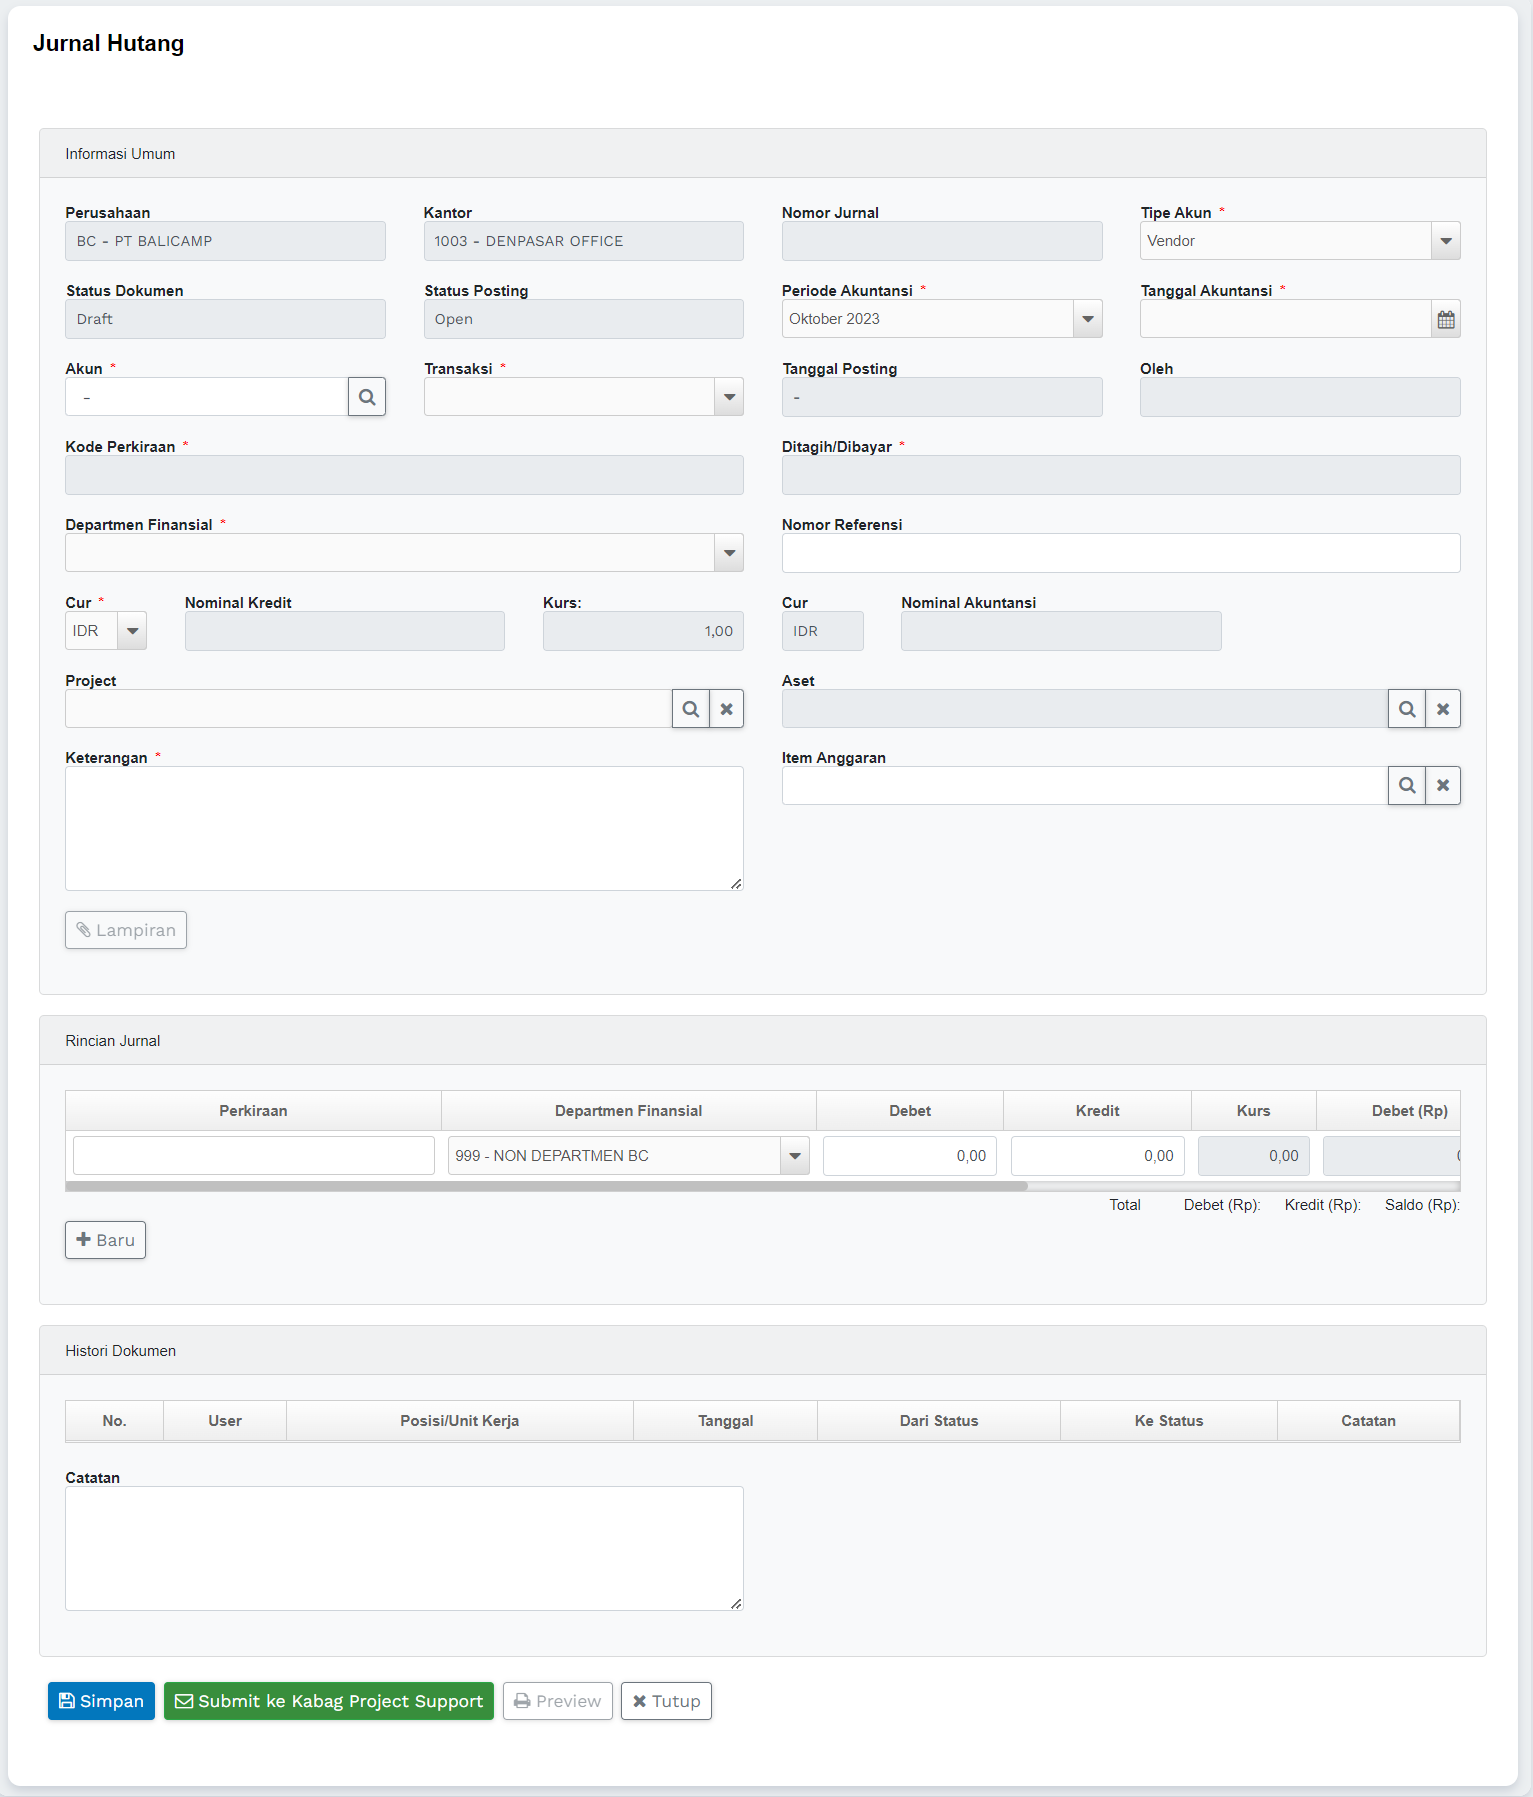Click the Rincian Jurnal horizontal scrollbar
Image resolution: width=1533 pixels, height=1797 pixels.
tap(546, 1186)
